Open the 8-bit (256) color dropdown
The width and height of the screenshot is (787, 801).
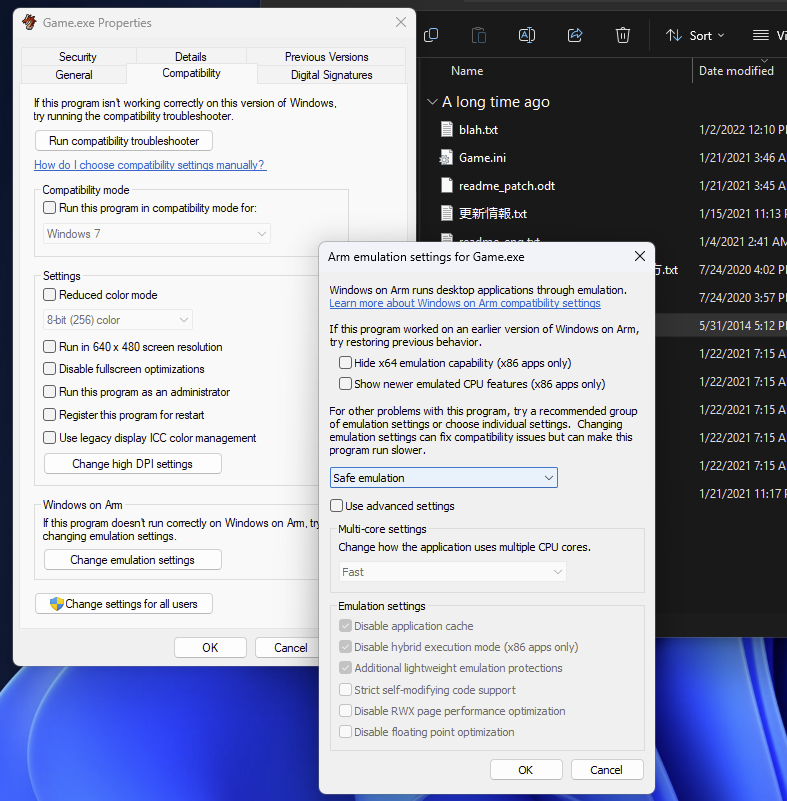[118, 320]
